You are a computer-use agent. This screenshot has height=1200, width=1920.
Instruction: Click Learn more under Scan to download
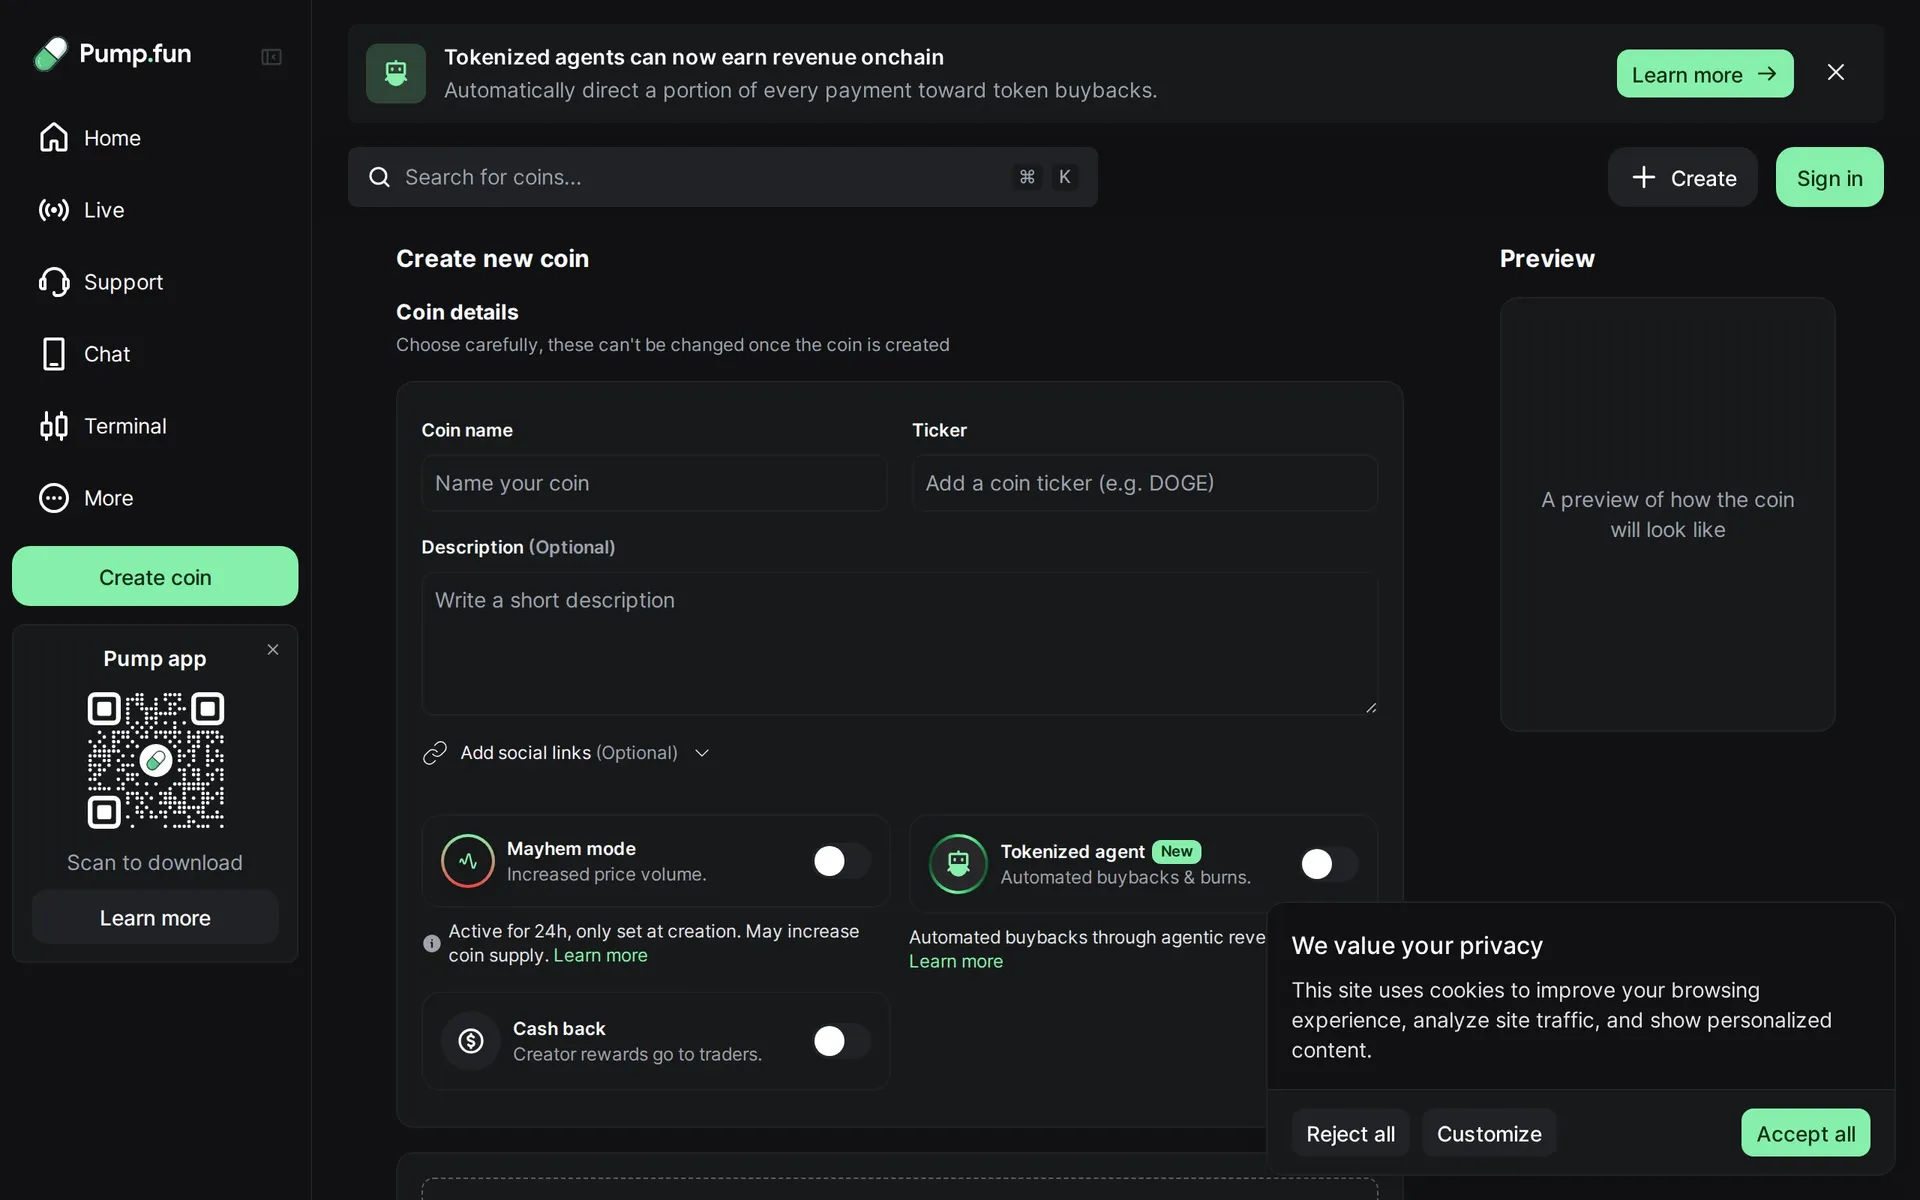155,918
